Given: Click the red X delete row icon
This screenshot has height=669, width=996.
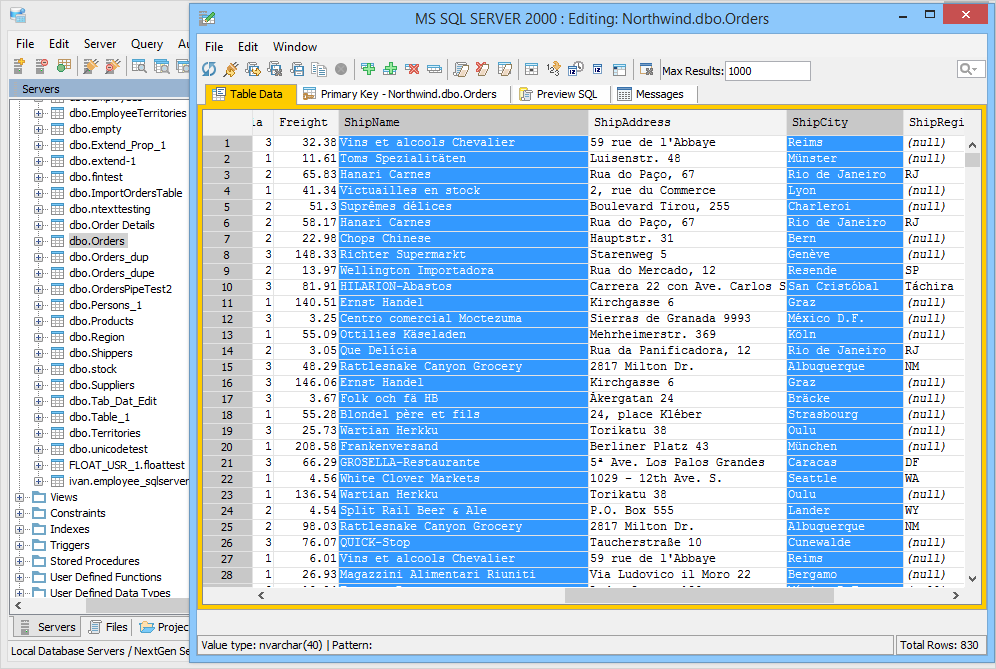Looking at the screenshot, I should click(x=412, y=69).
